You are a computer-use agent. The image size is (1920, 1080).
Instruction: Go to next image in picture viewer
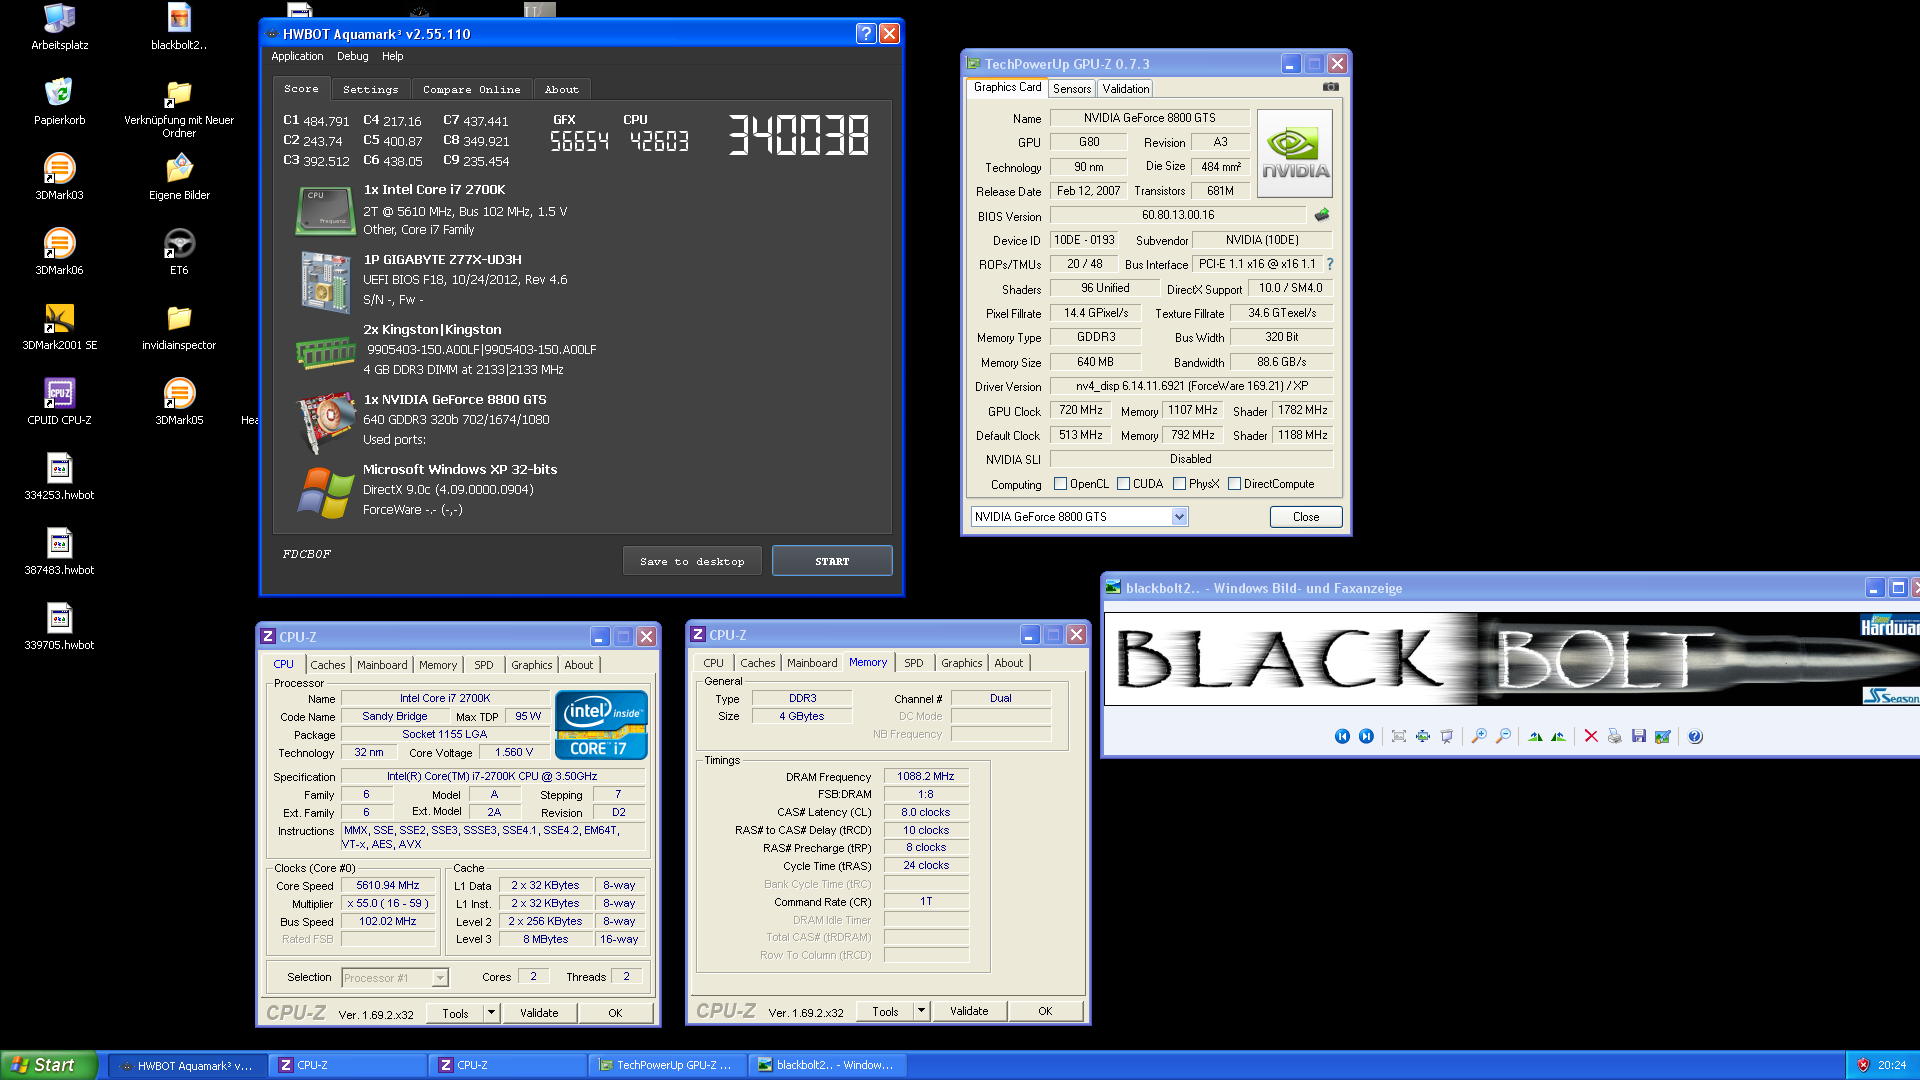tap(1366, 736)
